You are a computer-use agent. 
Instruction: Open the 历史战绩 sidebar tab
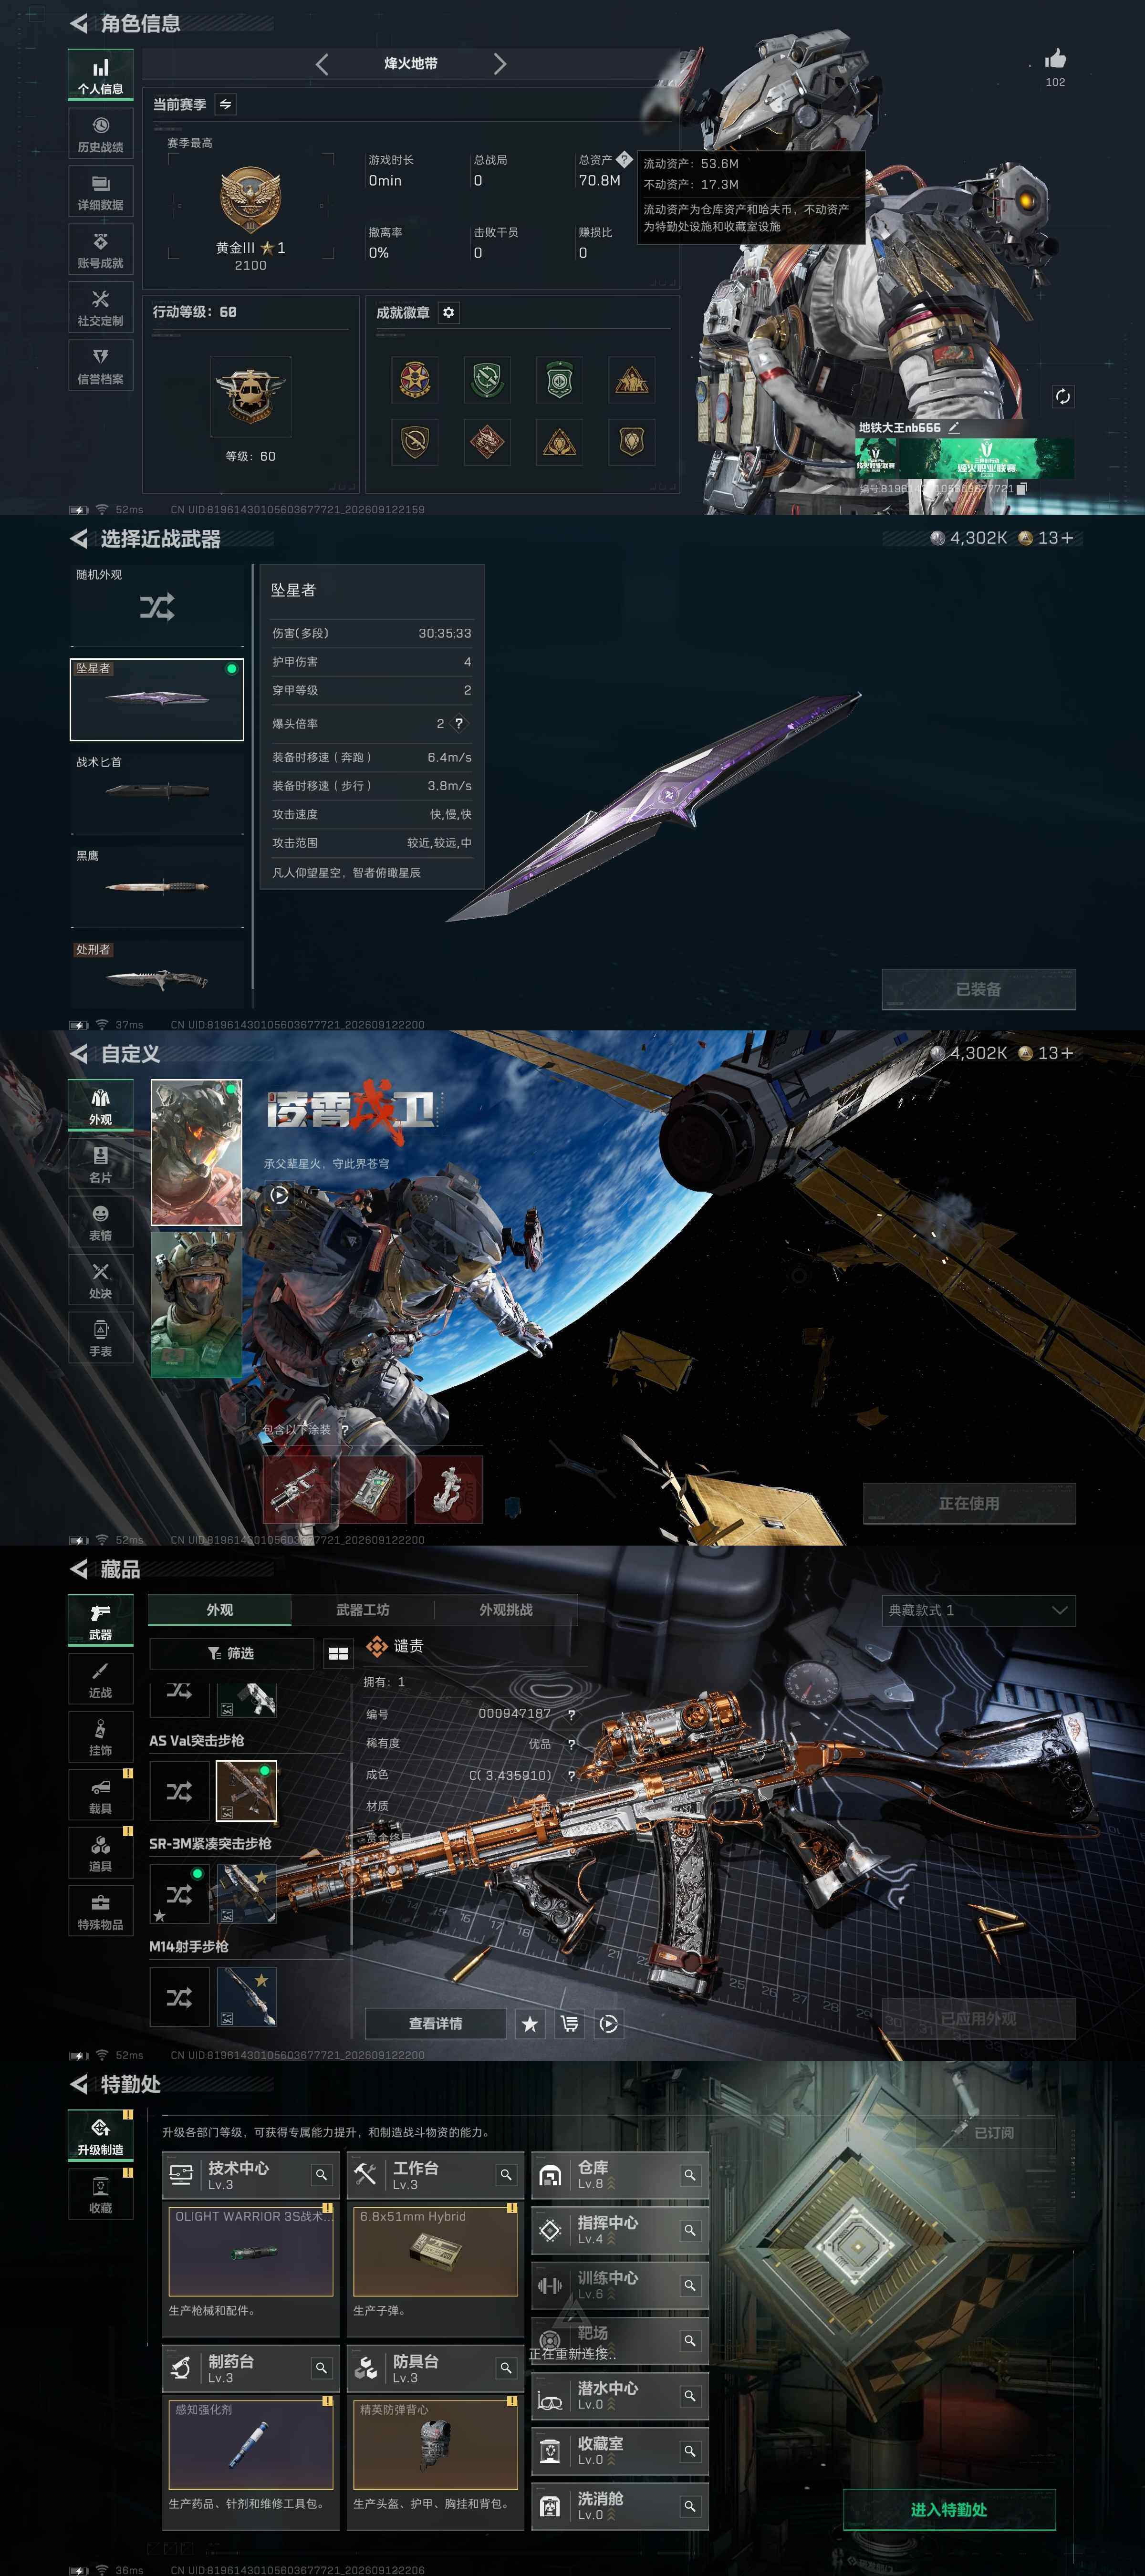100,134
